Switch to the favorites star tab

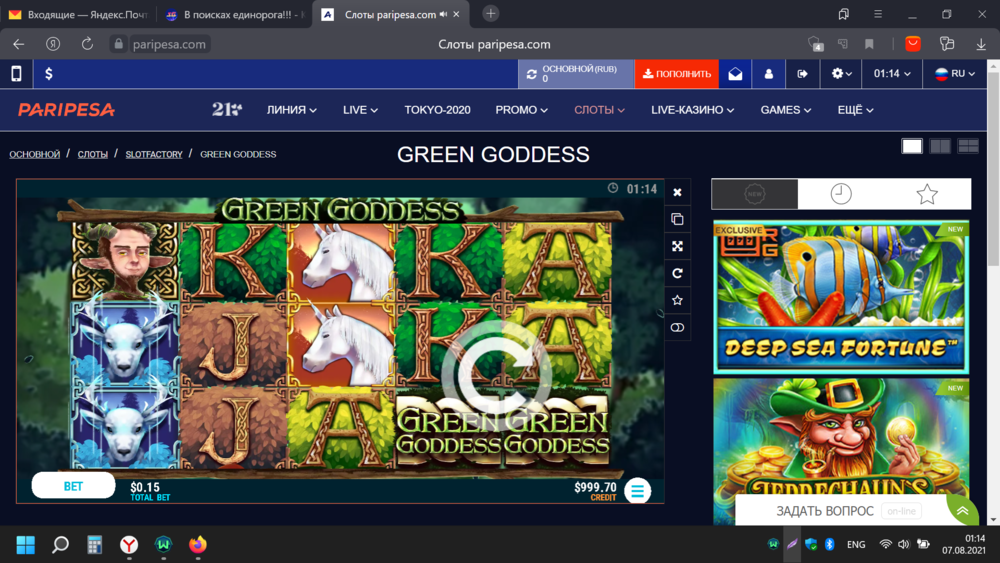point(927,194)
